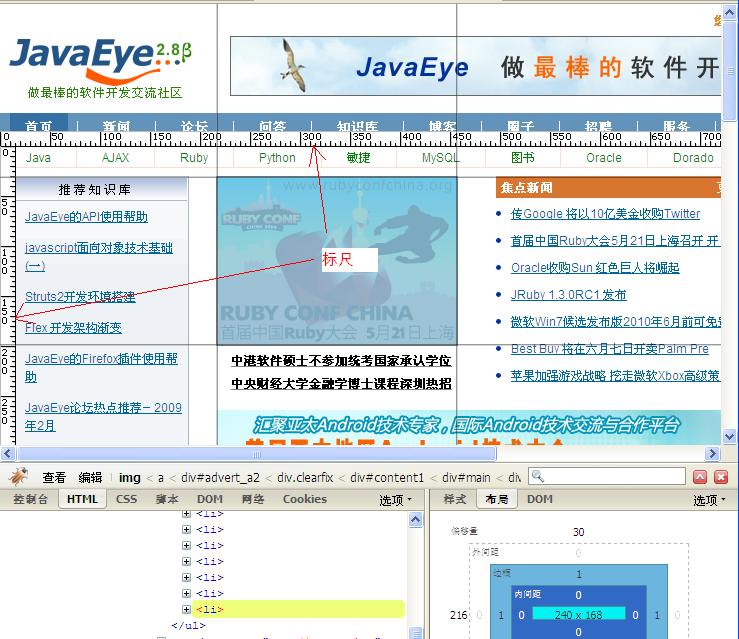Open the 网络 tab
This screenshot has height=639, width=739.
[x=253, y=499]
